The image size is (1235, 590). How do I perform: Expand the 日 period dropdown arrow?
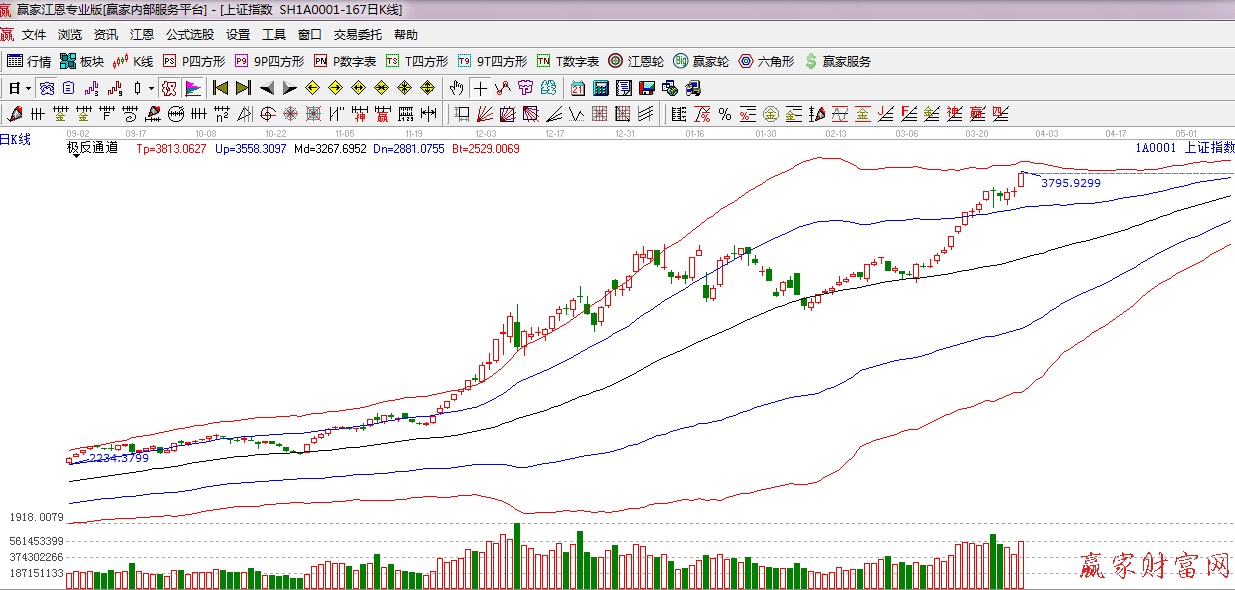point(28,88)
